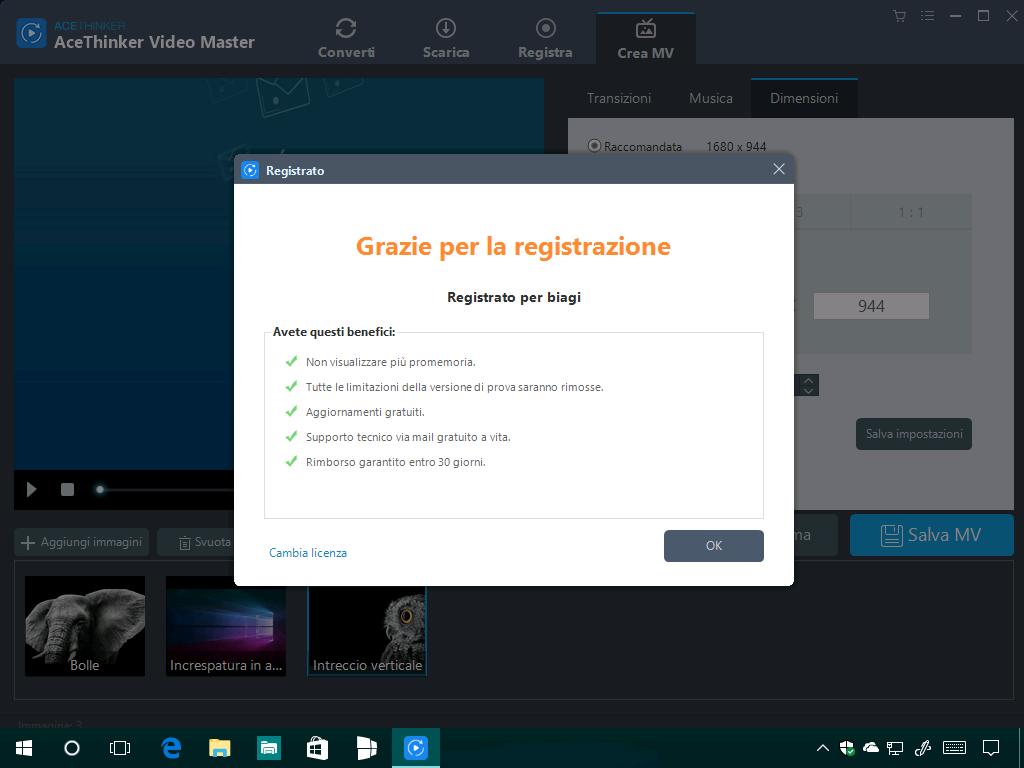
Task: Click 'Non visualizzare più promemoria.' text
Action: click(x=391, y=362)
